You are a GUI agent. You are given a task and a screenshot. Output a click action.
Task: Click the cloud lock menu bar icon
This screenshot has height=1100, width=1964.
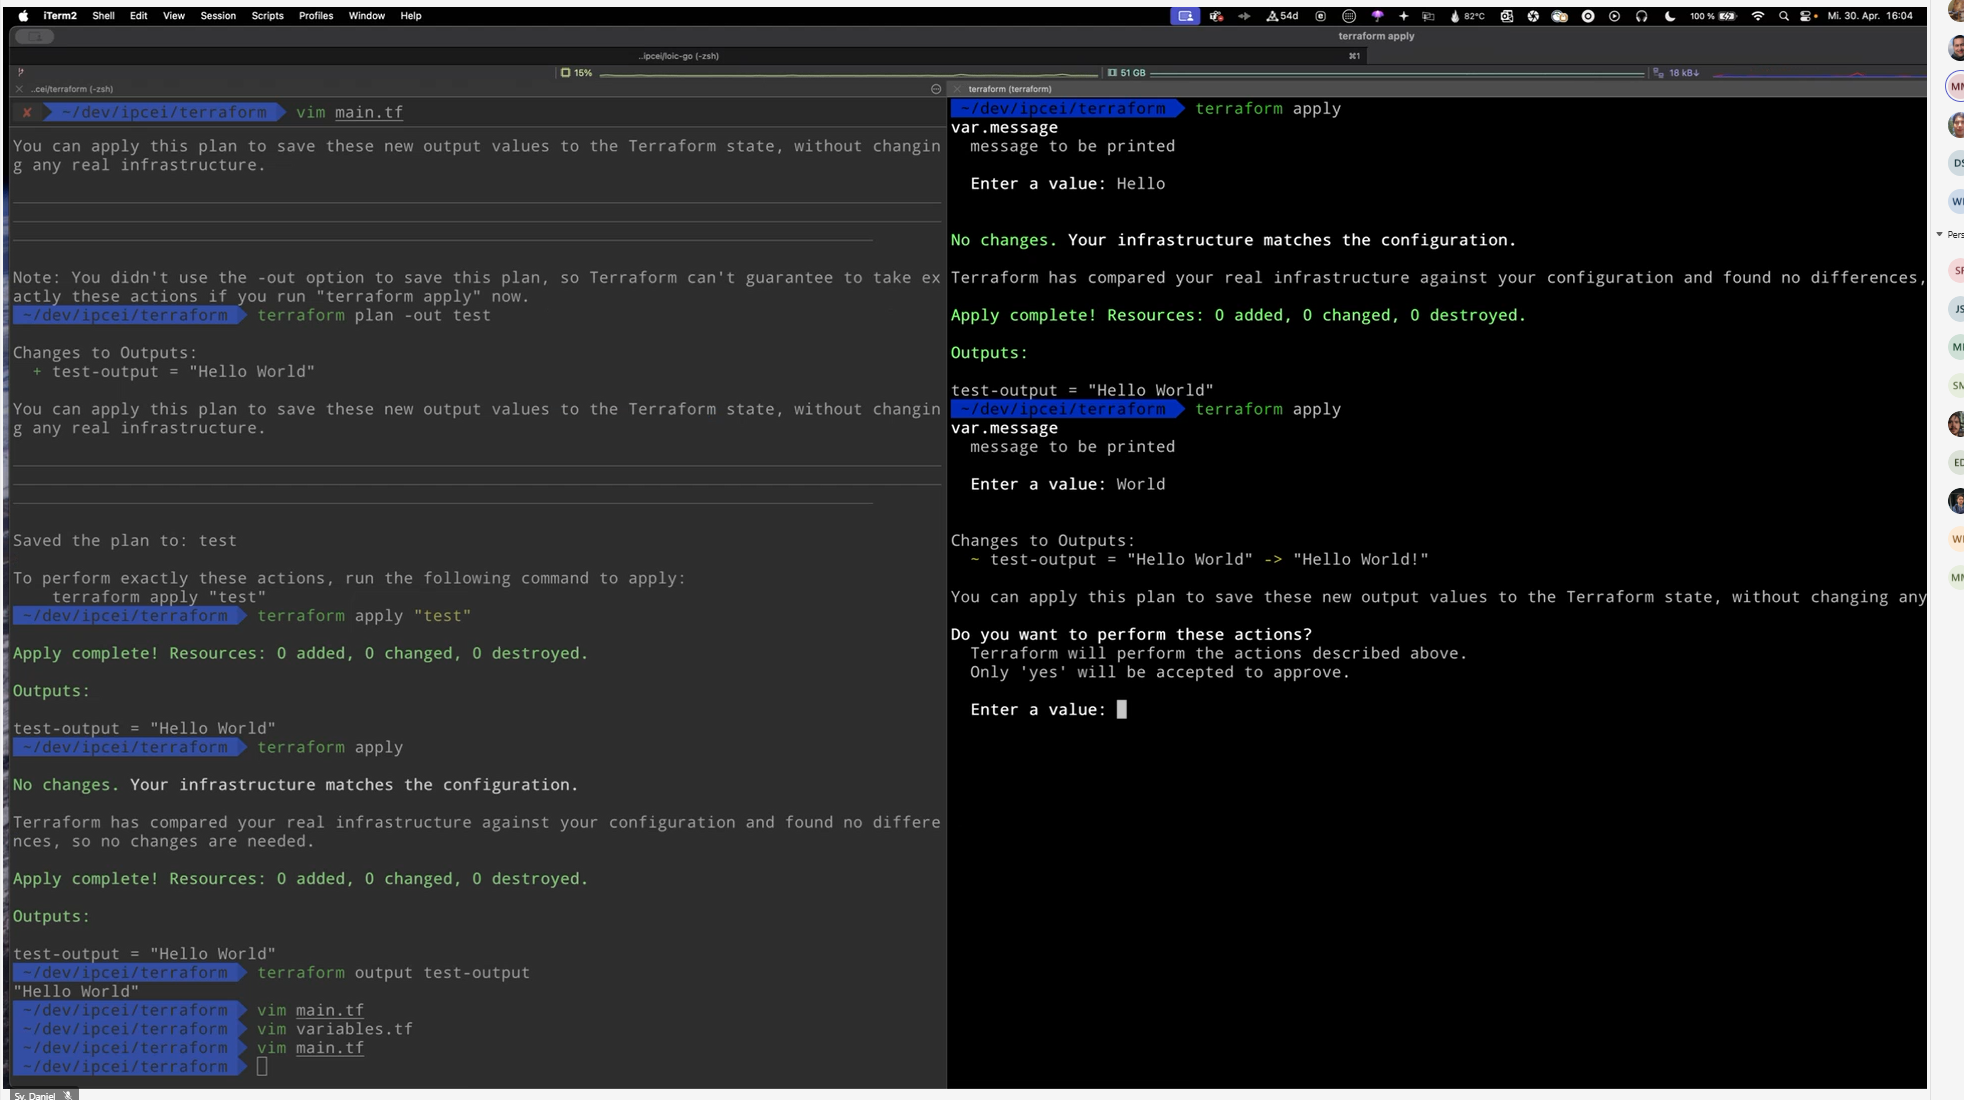point(1560,16)
